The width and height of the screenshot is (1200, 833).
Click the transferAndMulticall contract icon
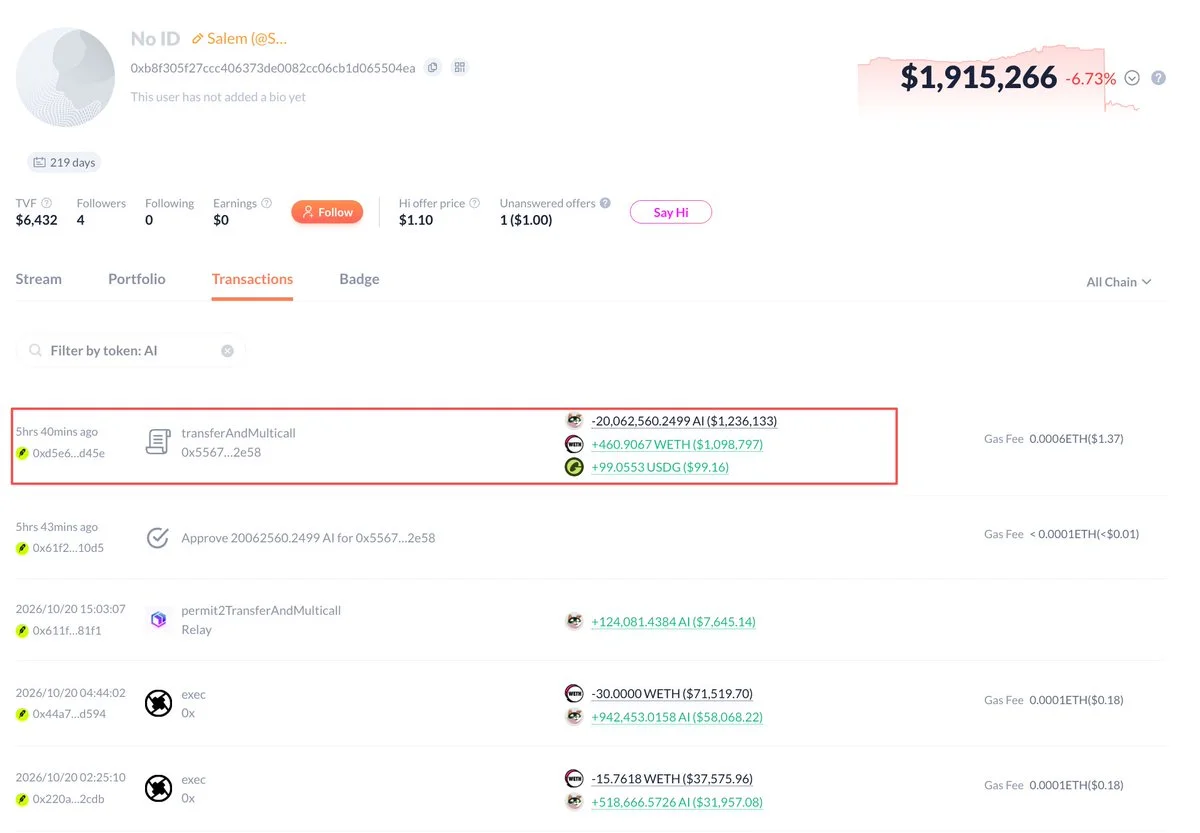[x=158, y=442]
